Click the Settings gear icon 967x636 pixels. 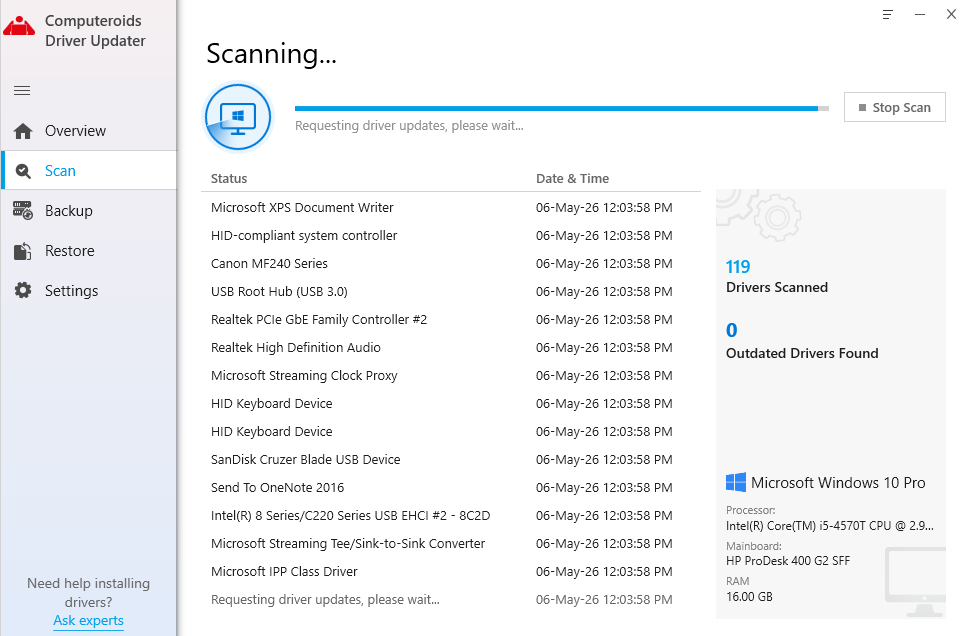pyautogui.click(x=23, y=291)
